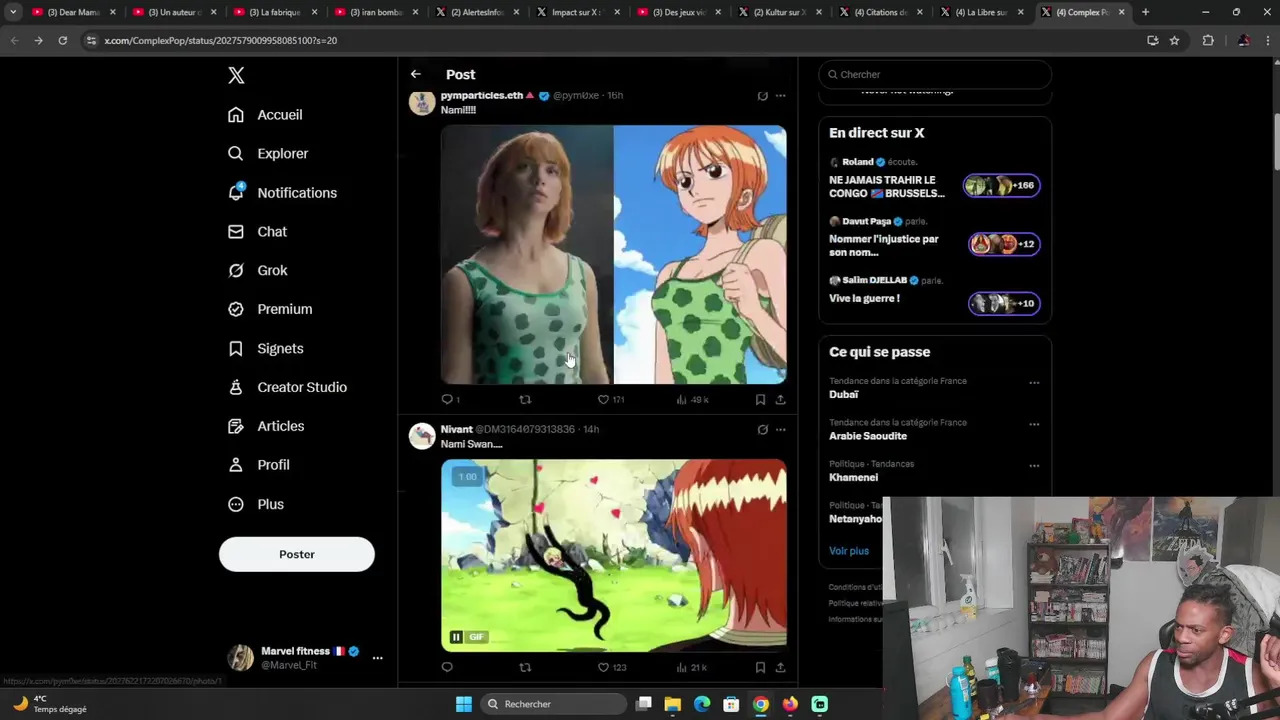This screenshot has width=1280, height=720.
Task: Open Grok action on pymparticles.eth post
Action: click(762, 96)
